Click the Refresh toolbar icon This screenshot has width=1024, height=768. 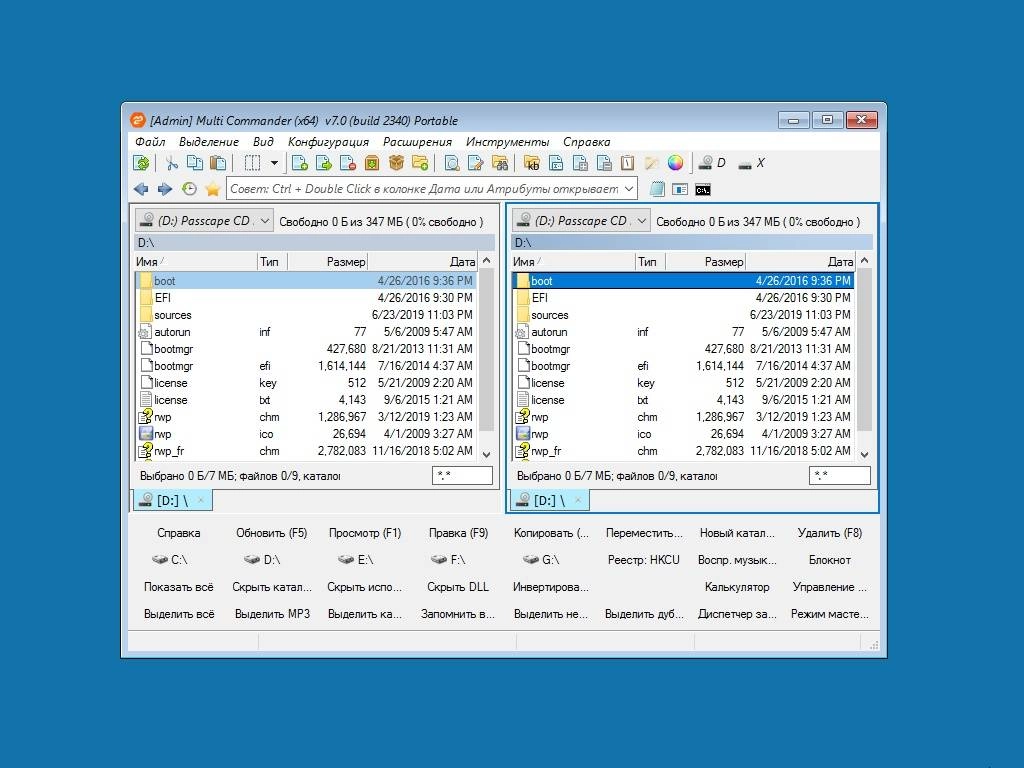click(x=141, y=163)
